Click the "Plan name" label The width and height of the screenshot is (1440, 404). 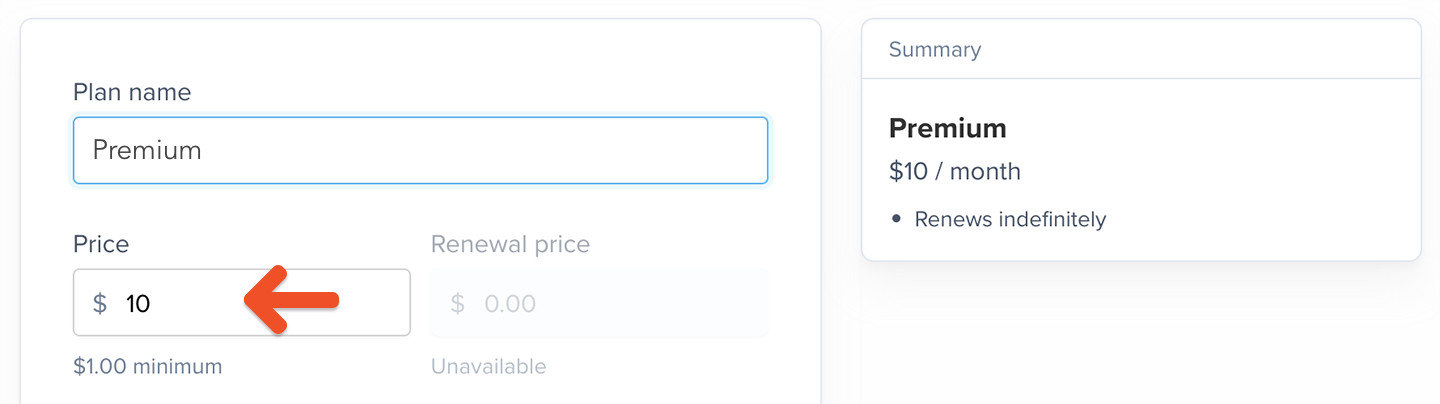point(132,93)
